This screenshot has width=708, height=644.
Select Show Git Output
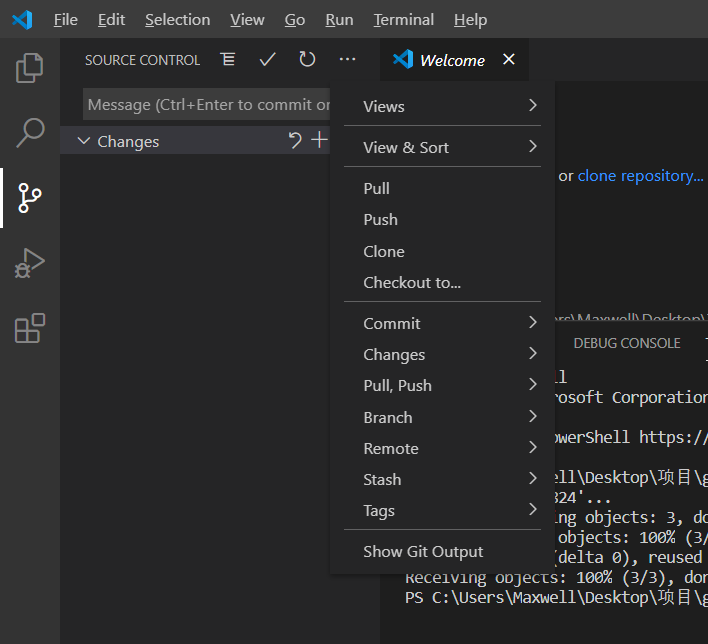[x=442, y=551]
